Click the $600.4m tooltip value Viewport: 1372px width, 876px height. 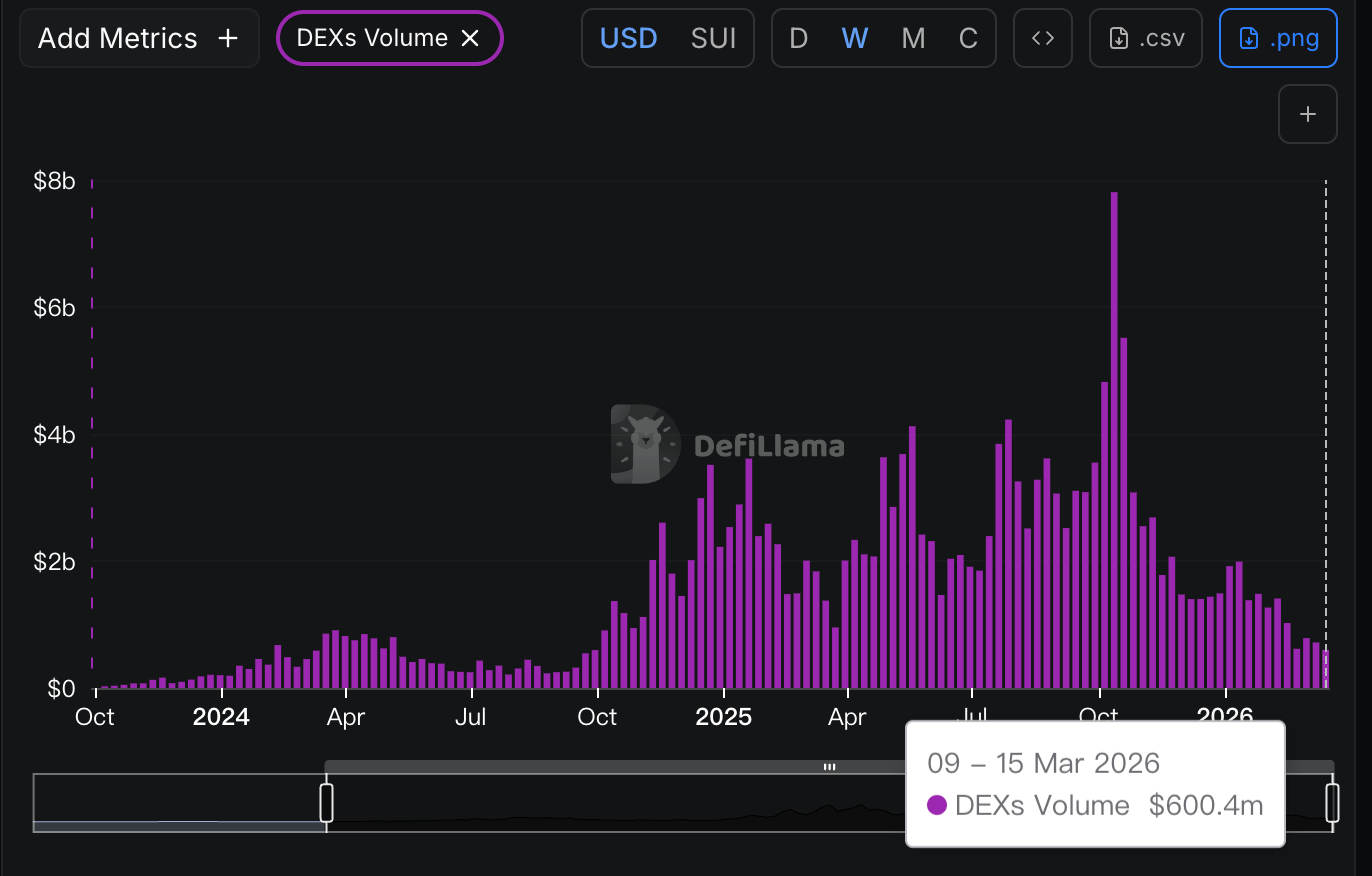1206,805
